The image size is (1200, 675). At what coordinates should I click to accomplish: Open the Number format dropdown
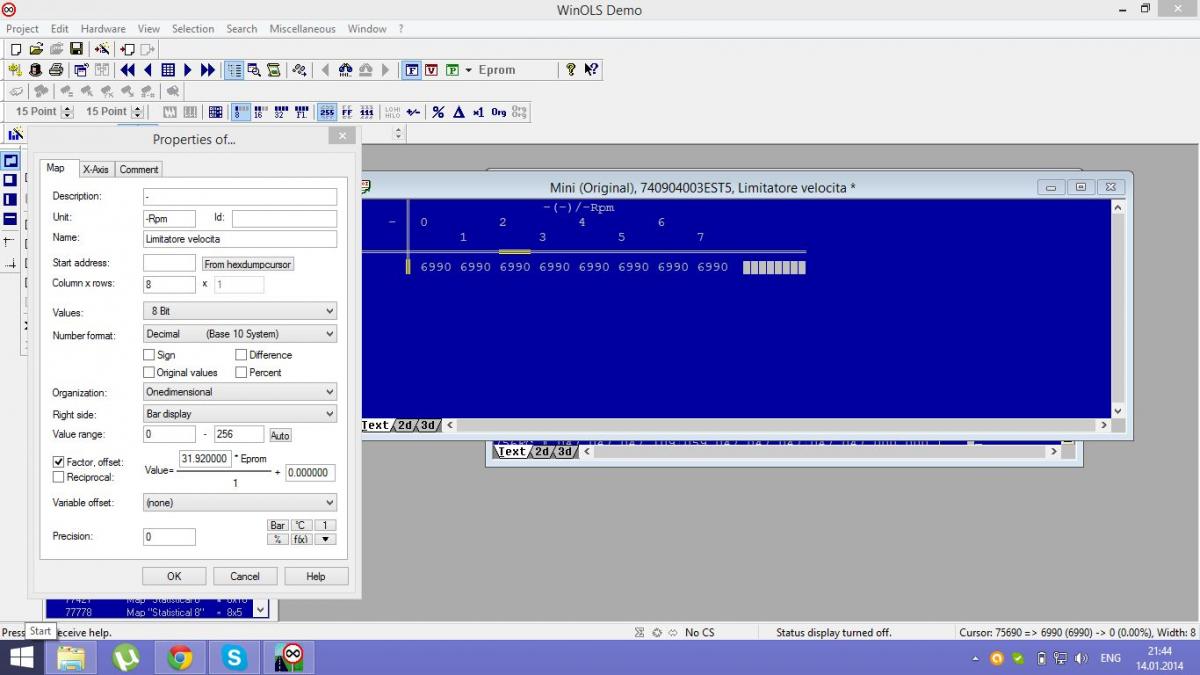[x=240, y=334]
